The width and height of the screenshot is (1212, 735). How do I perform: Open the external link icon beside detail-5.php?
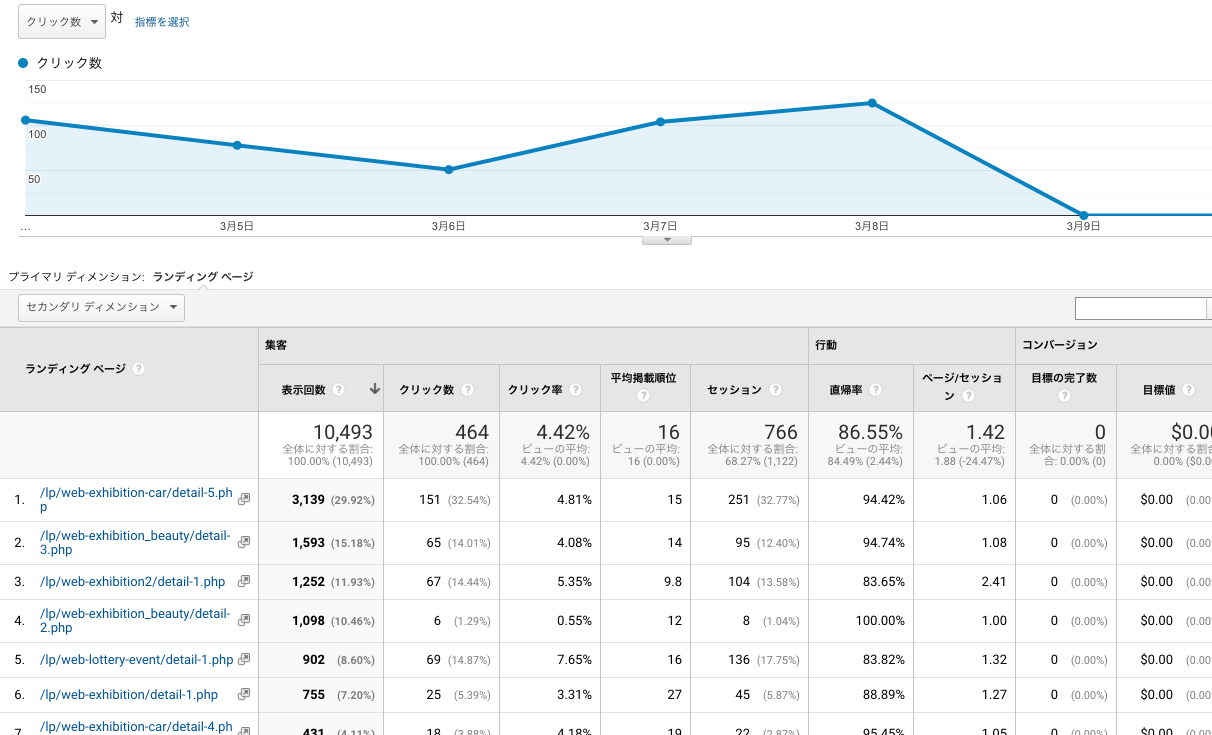click(243, 499)
